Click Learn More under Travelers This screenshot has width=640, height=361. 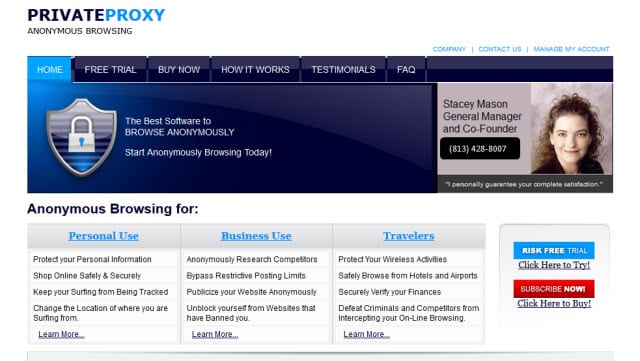coord(367,334)
